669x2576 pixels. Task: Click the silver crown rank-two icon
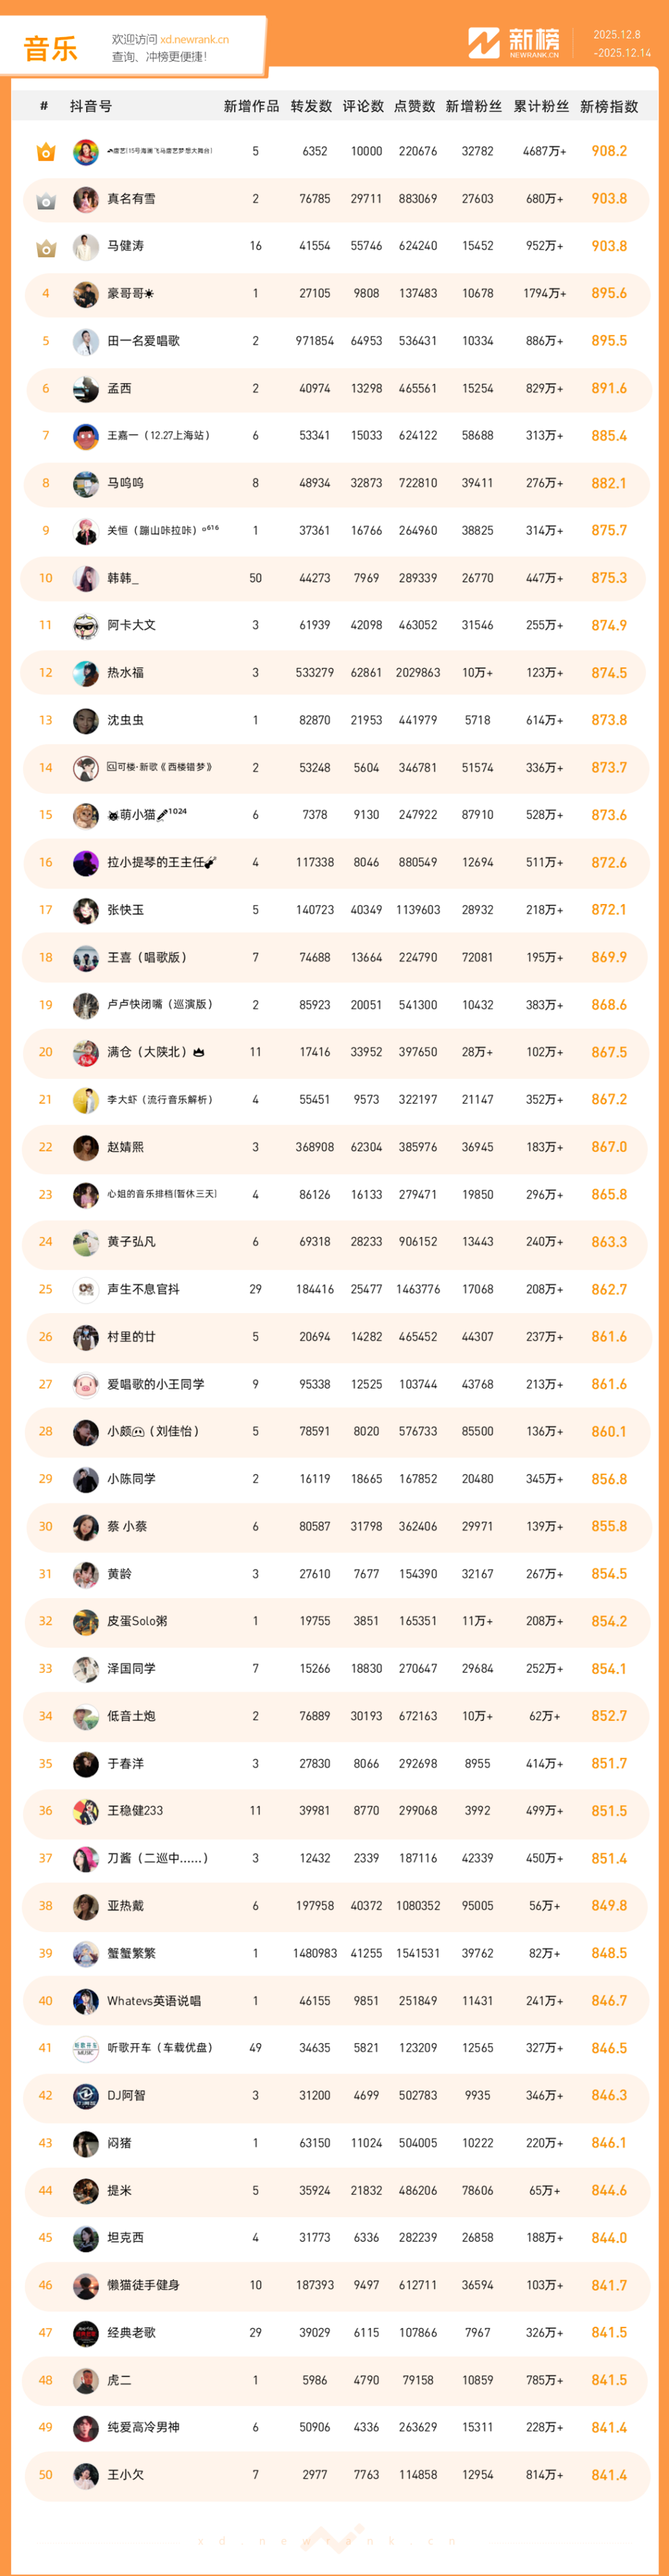tap(46, 200)
